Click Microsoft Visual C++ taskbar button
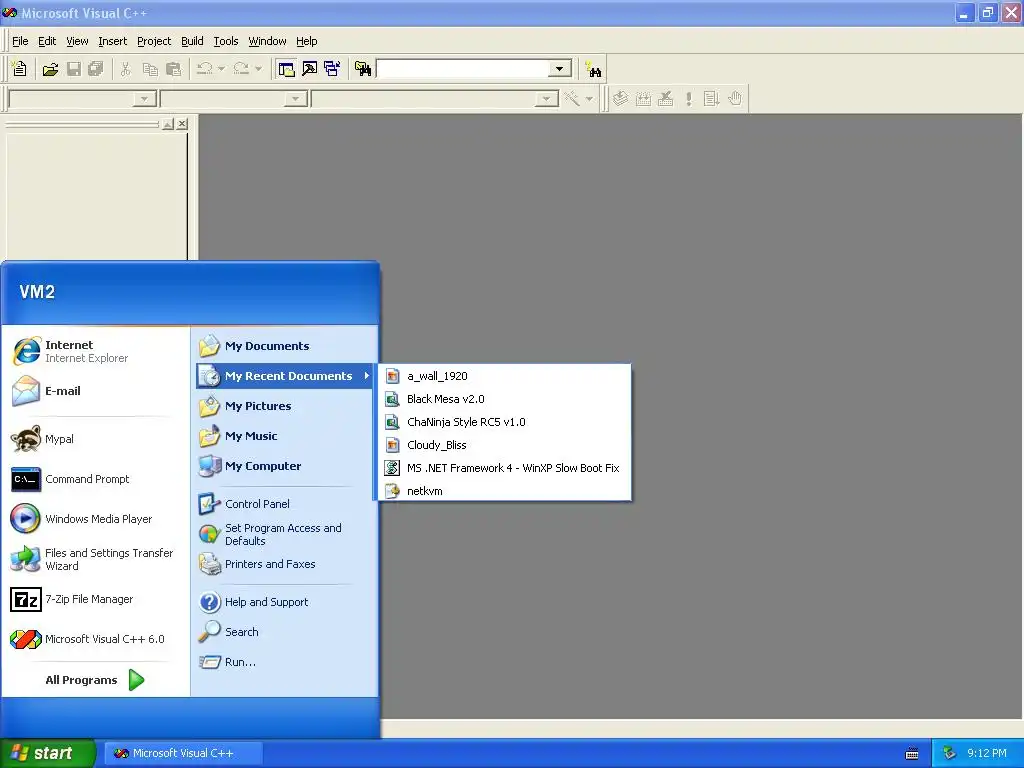Viewport: 1024px width, 768px height. tap(184, 753)
